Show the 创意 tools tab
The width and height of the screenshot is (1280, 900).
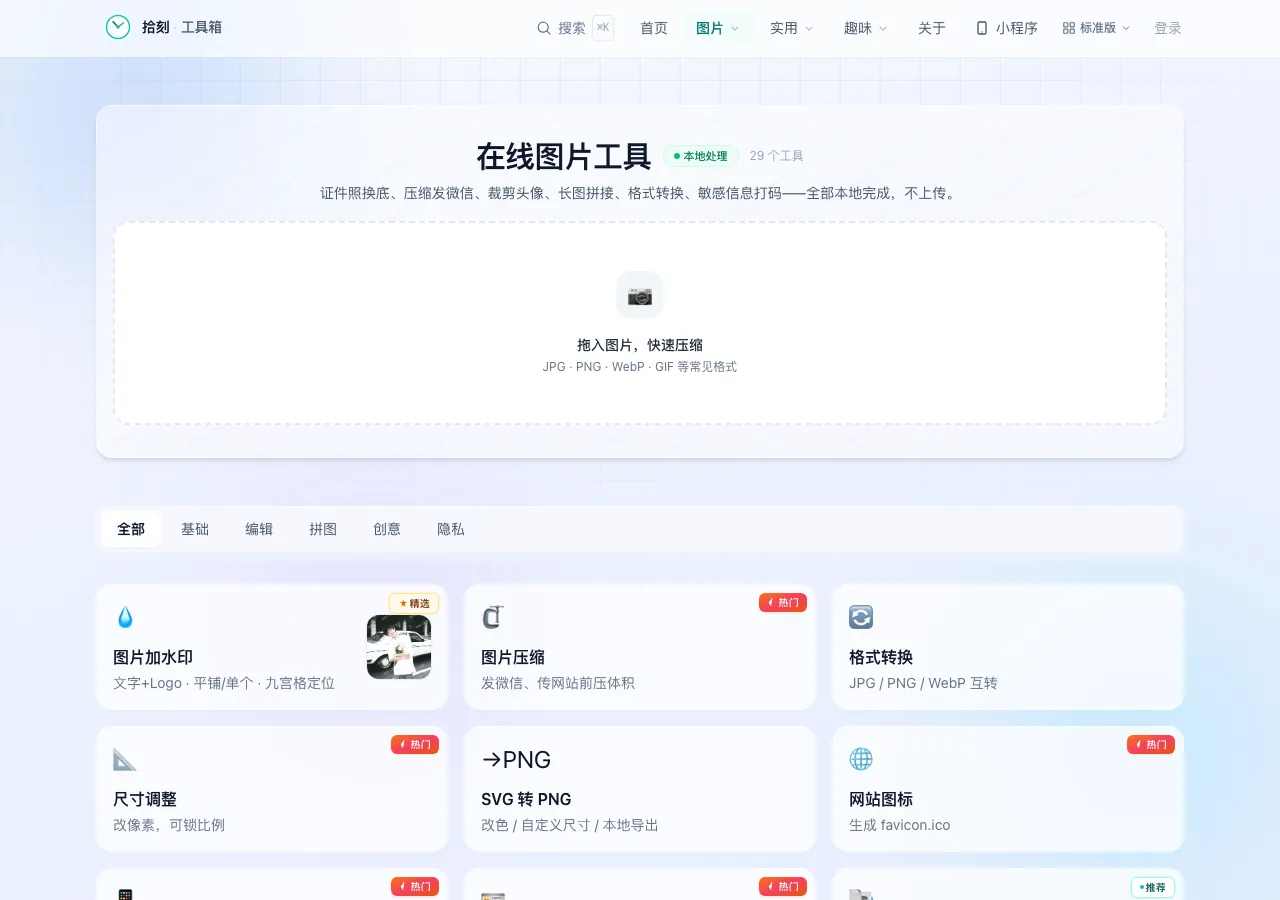coord(387,529)
